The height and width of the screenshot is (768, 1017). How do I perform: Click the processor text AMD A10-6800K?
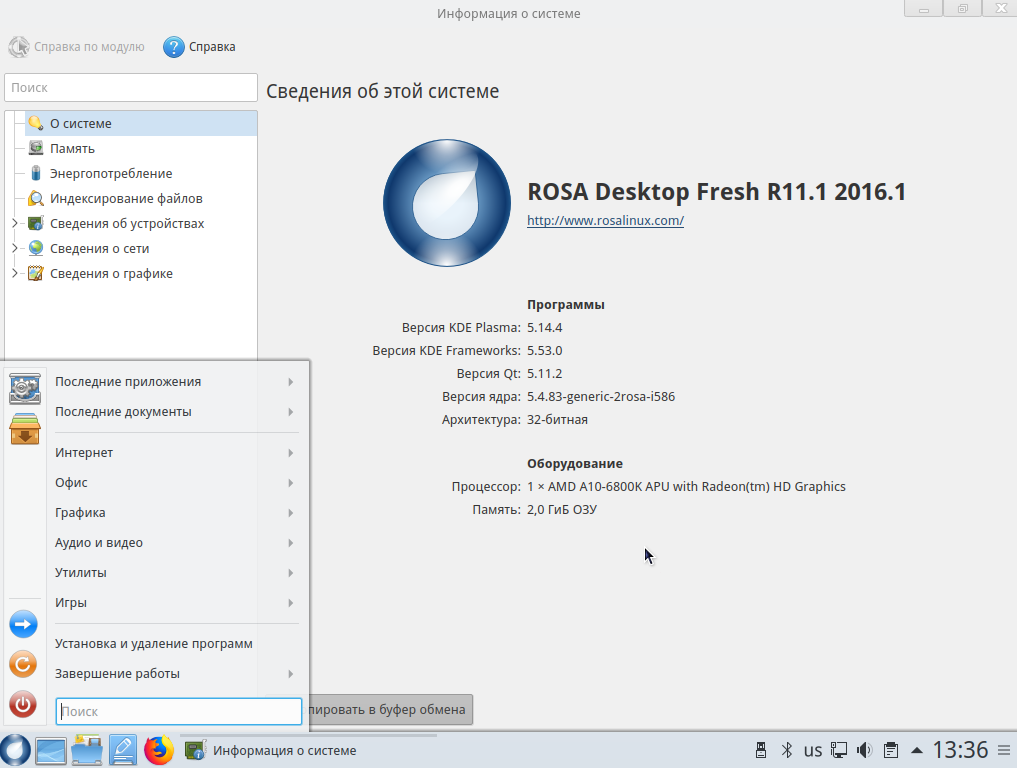pos(686,486)
